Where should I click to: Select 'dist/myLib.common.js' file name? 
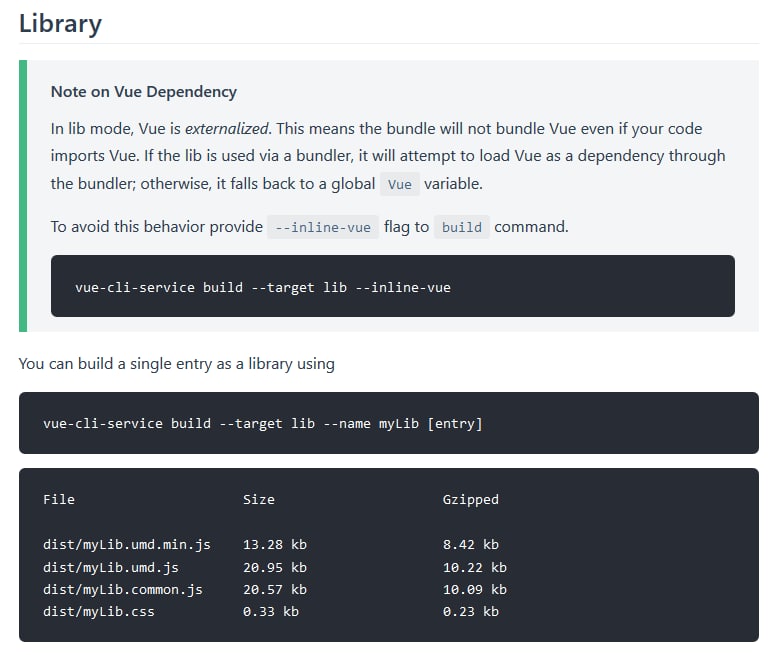coord(123,589)
